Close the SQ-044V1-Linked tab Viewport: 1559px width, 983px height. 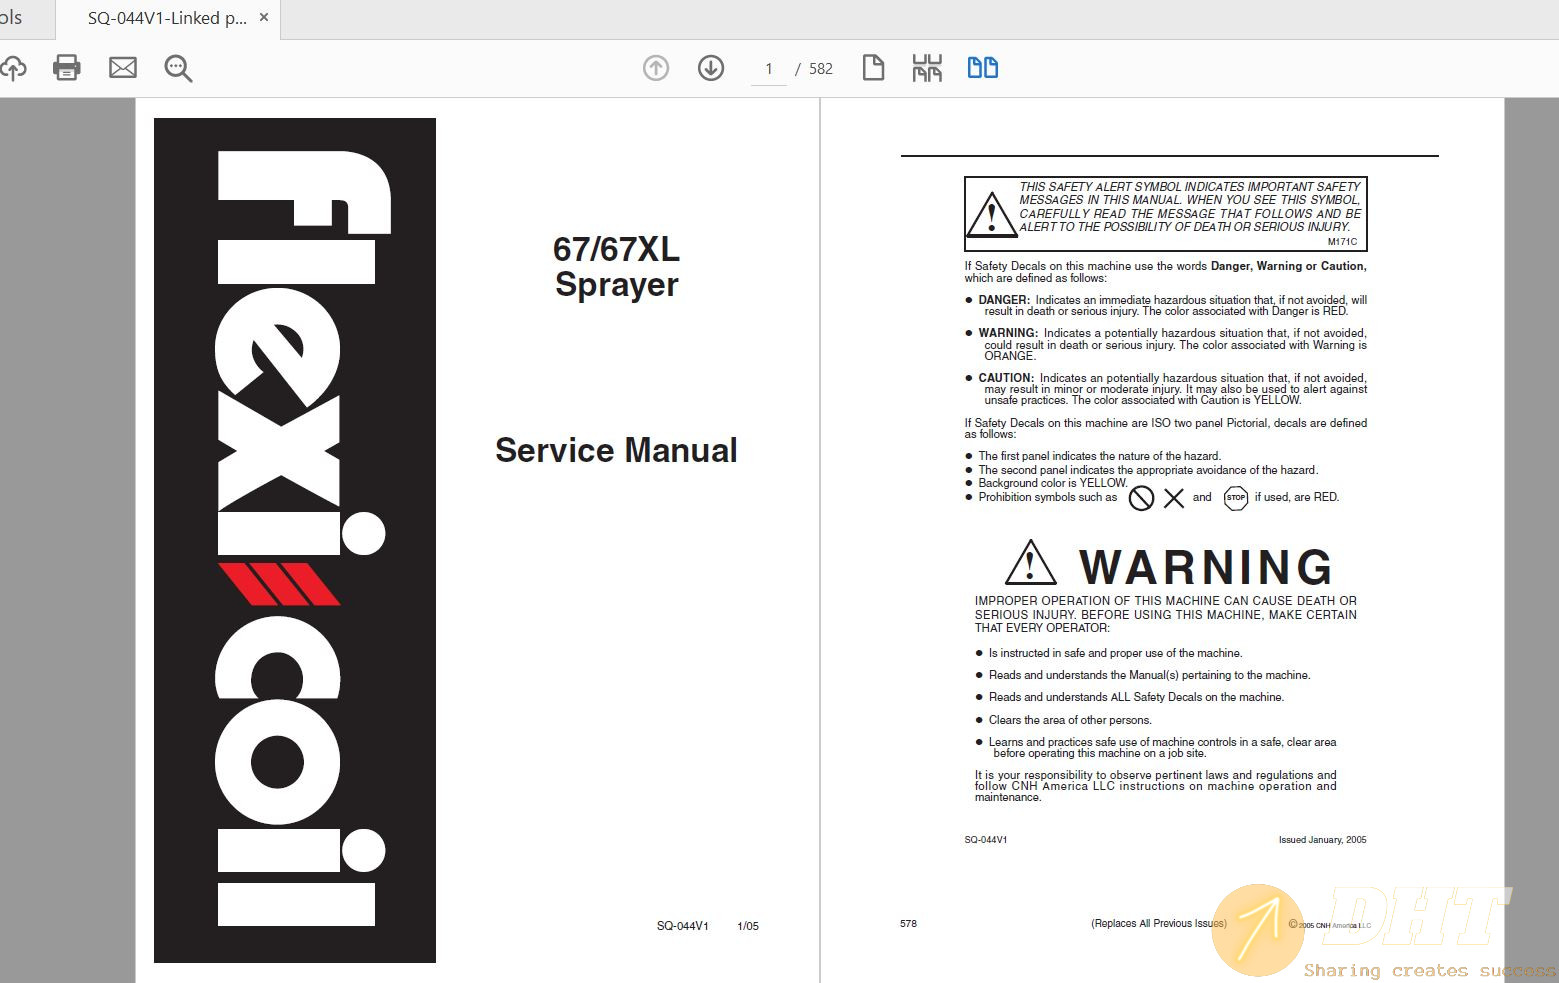click(x=264, y=18)
